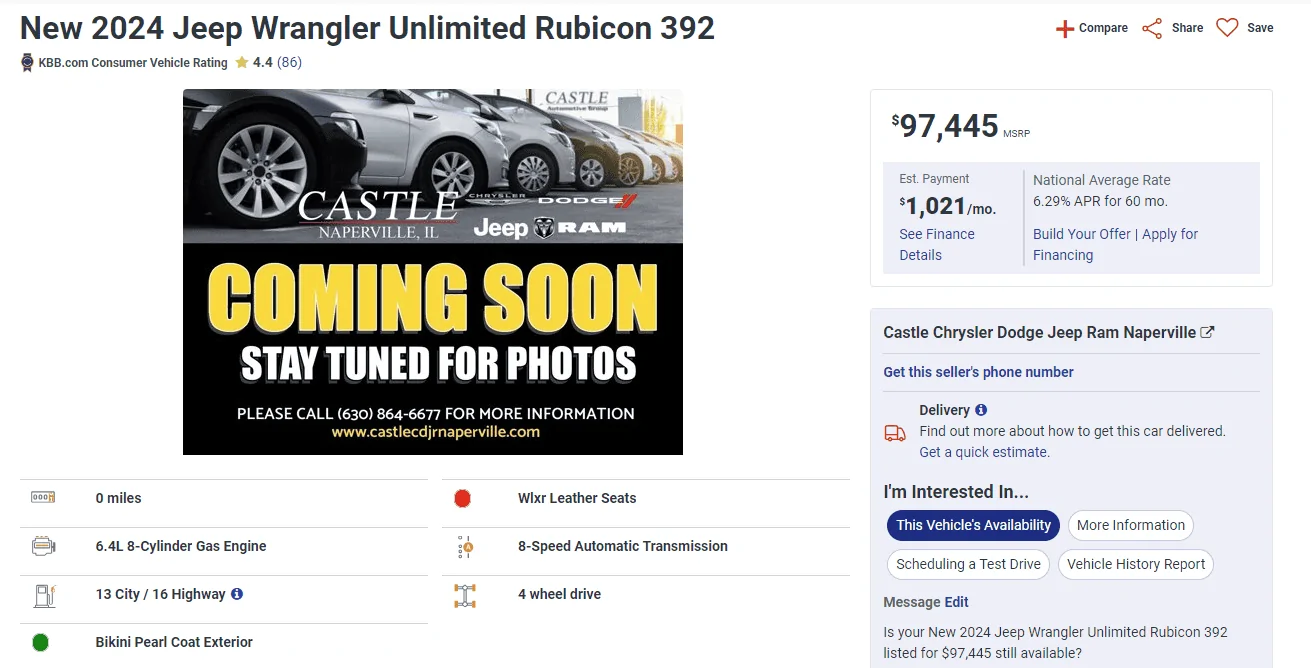Click the engine icon beside 6.4L 8-Cylinder

[43, 546]
